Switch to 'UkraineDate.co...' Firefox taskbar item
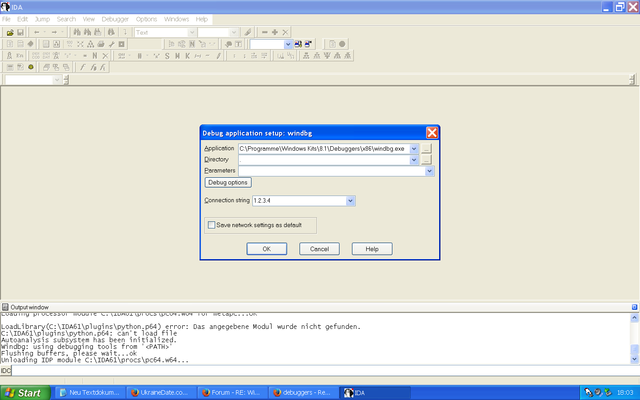Viewport: 640px width, 400px height. tap(161, 393)
